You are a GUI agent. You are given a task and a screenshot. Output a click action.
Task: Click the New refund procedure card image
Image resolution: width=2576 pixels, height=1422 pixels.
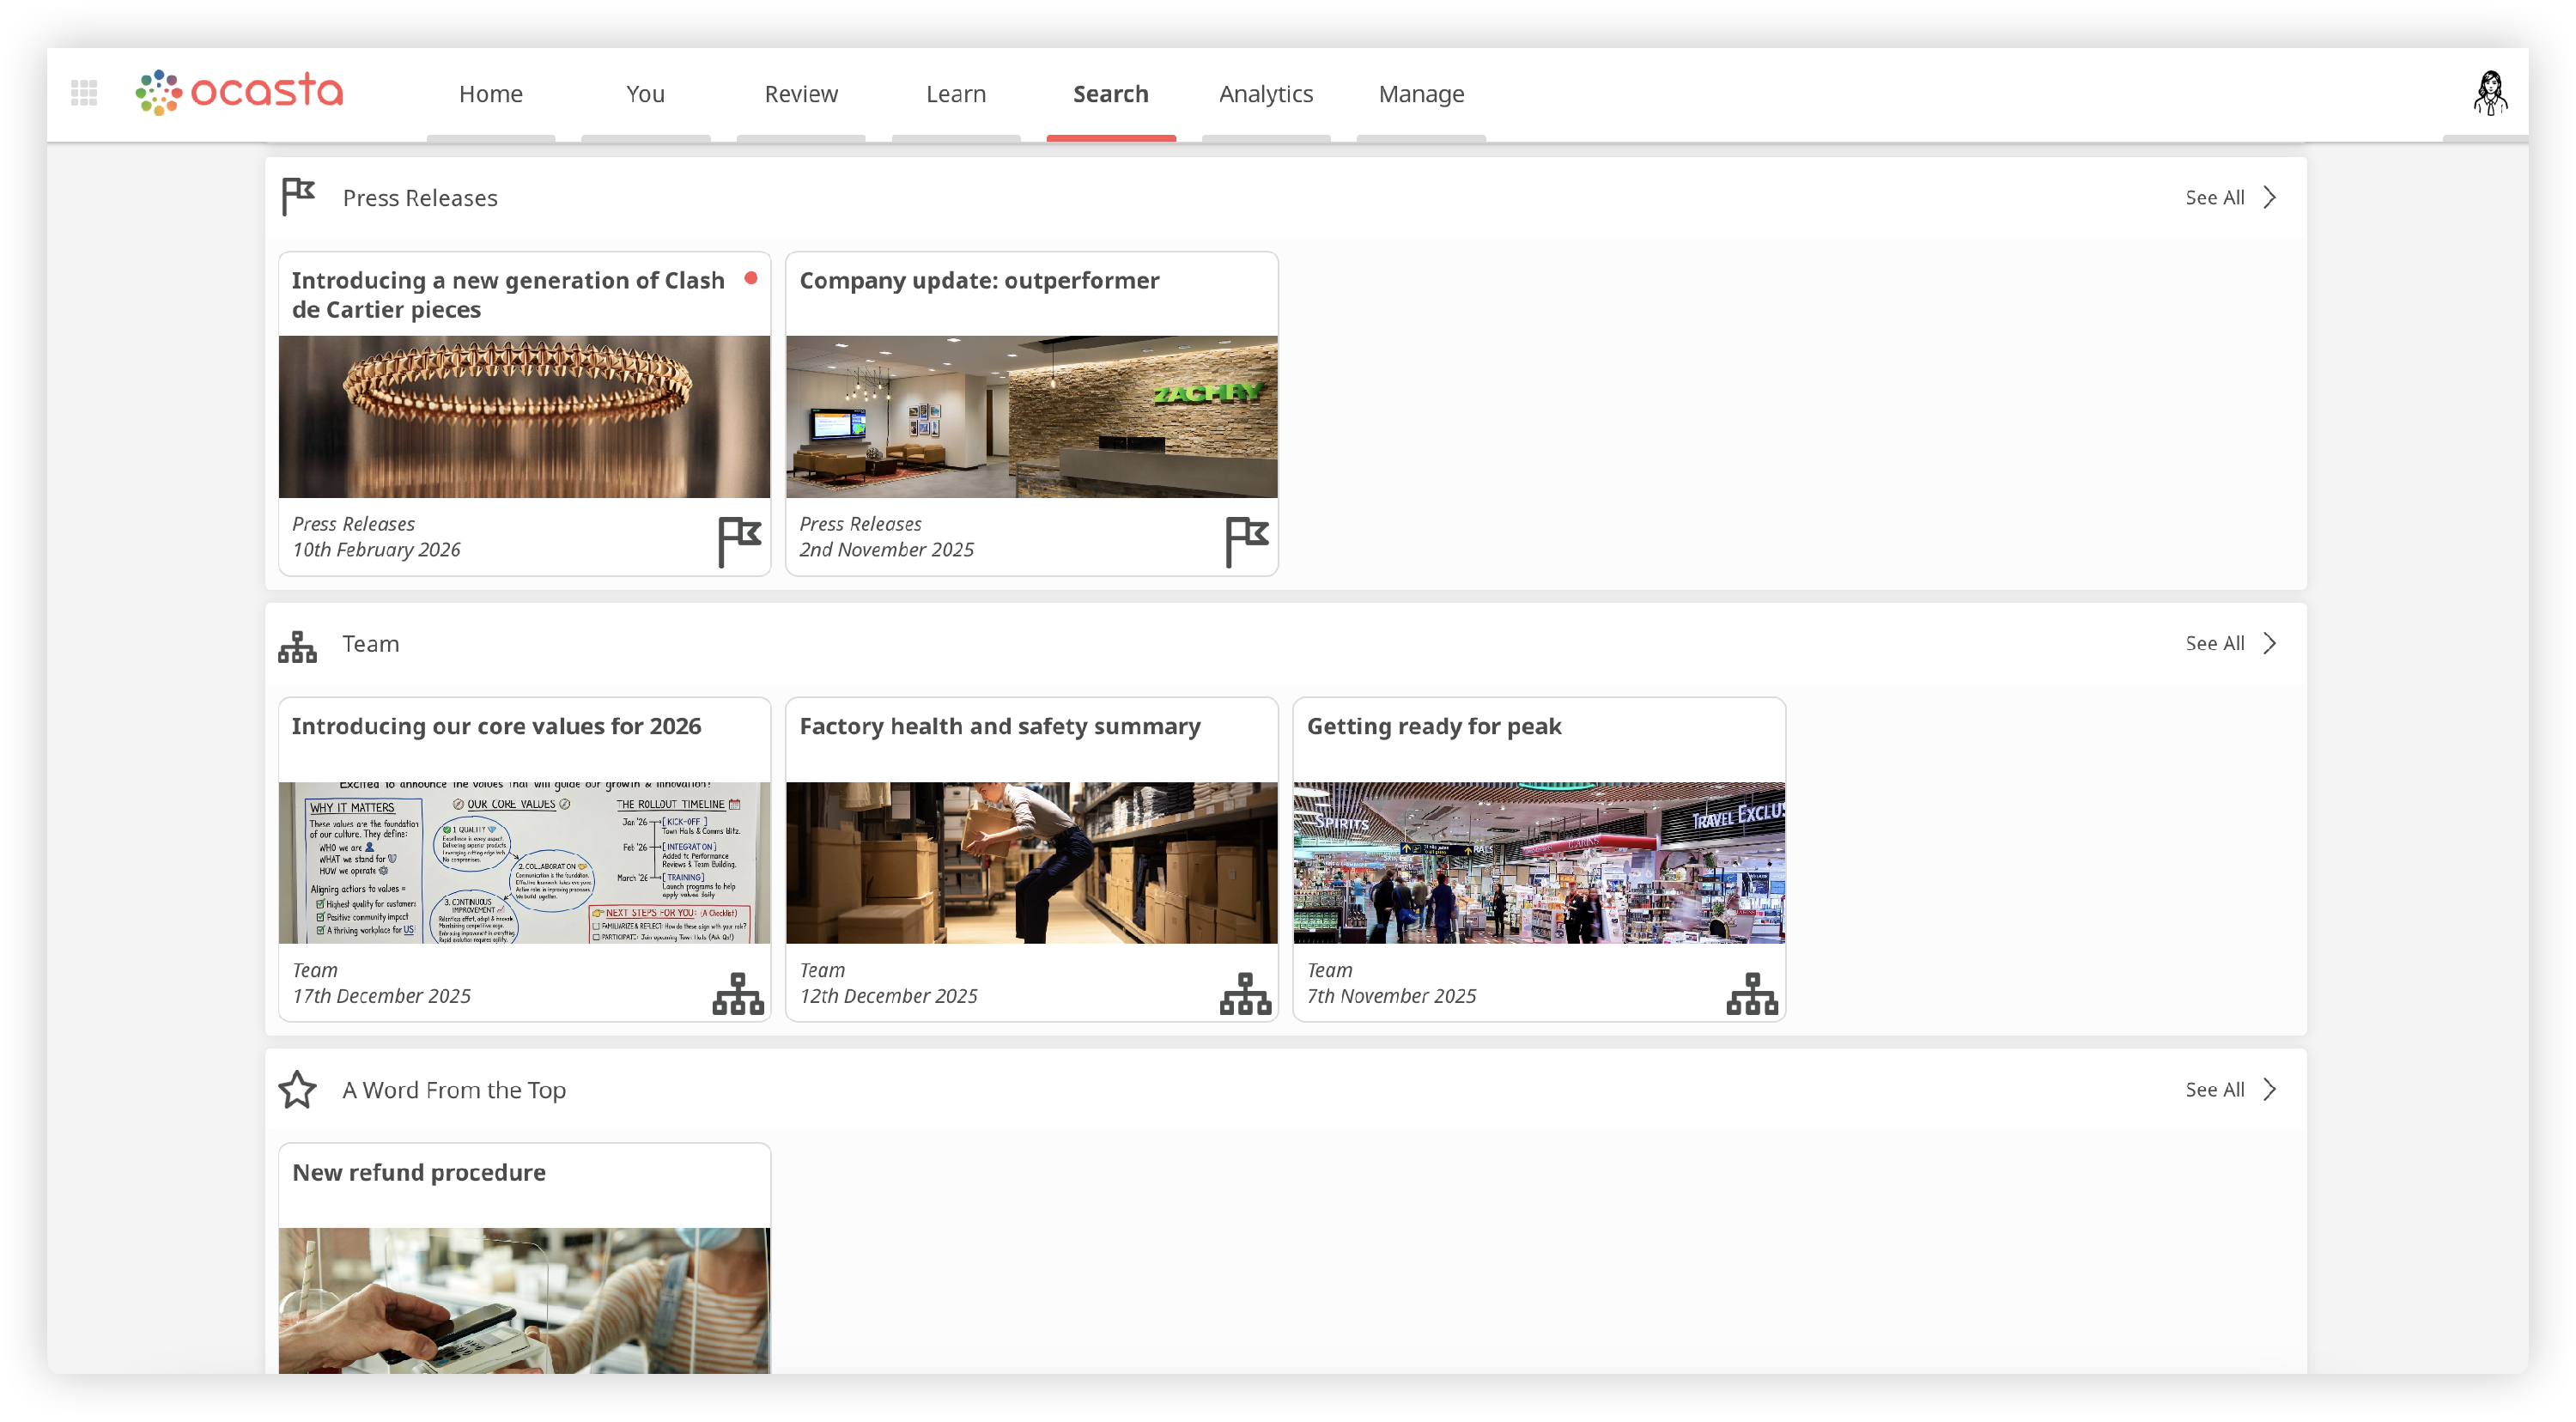524,1299
